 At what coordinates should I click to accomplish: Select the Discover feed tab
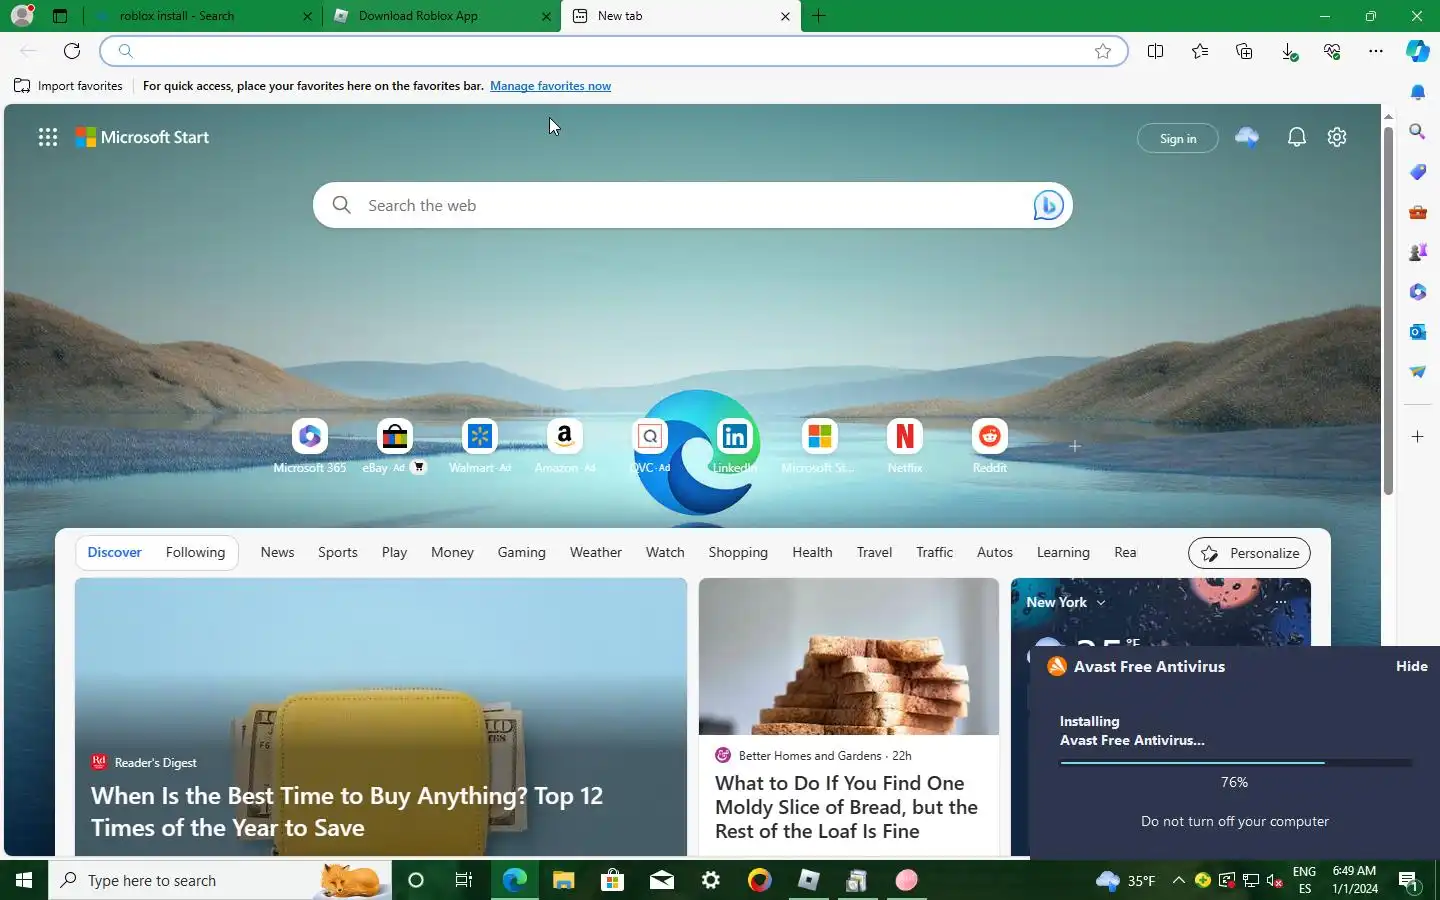[x=114, y=552]
